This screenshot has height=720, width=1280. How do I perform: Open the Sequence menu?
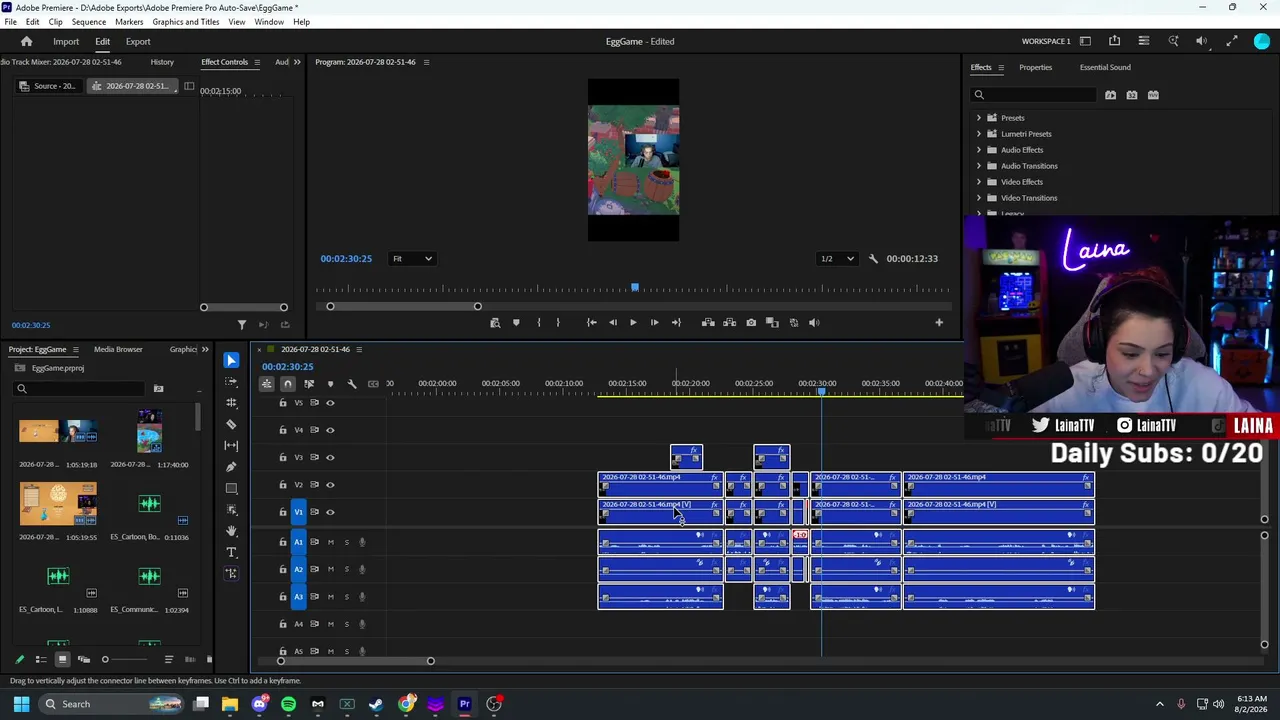[x=89, y=22]
